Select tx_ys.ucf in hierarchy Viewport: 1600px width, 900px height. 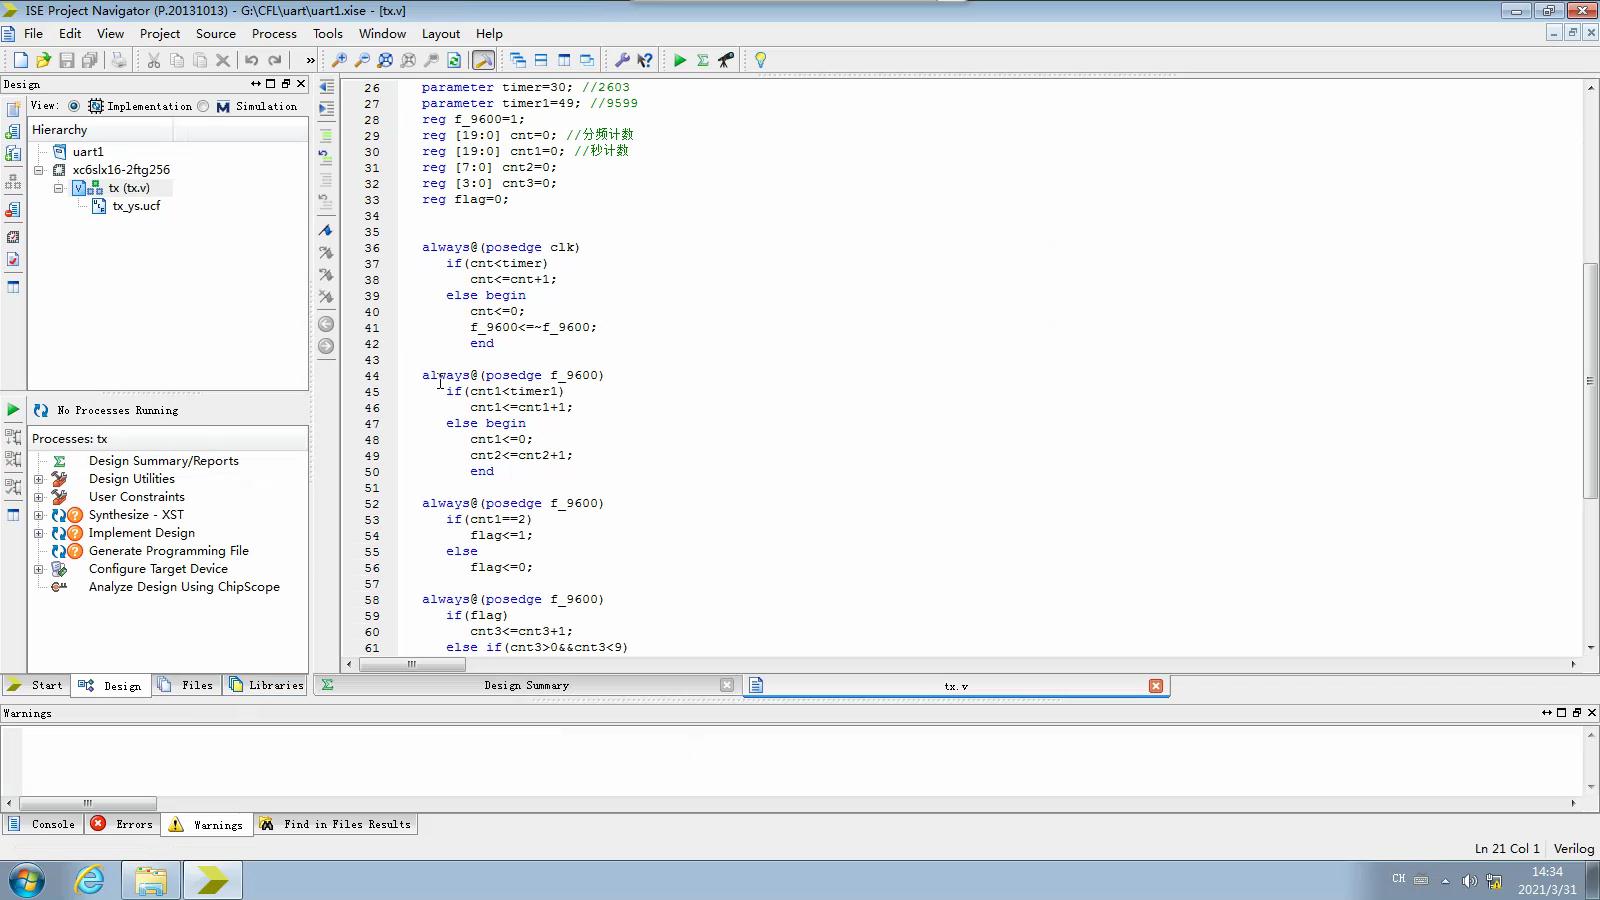coord(136,206)
